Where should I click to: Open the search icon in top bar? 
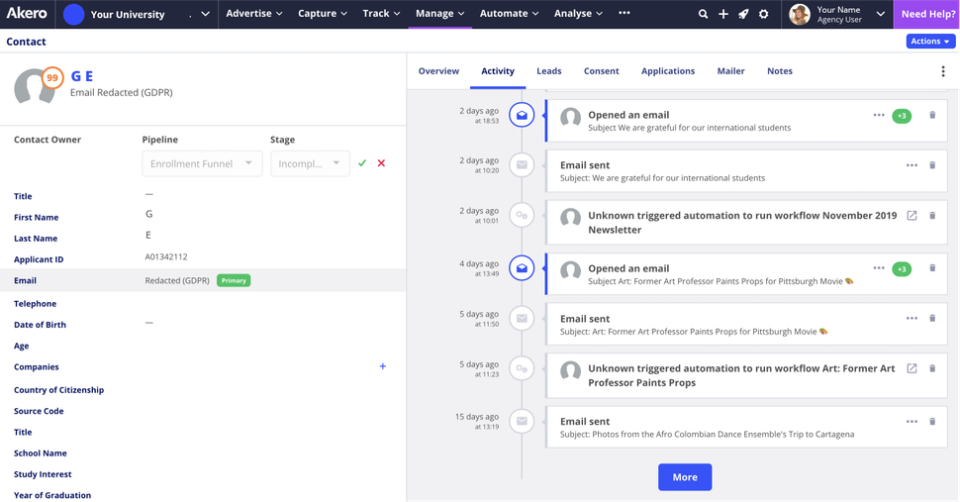(x=703, y=13)
